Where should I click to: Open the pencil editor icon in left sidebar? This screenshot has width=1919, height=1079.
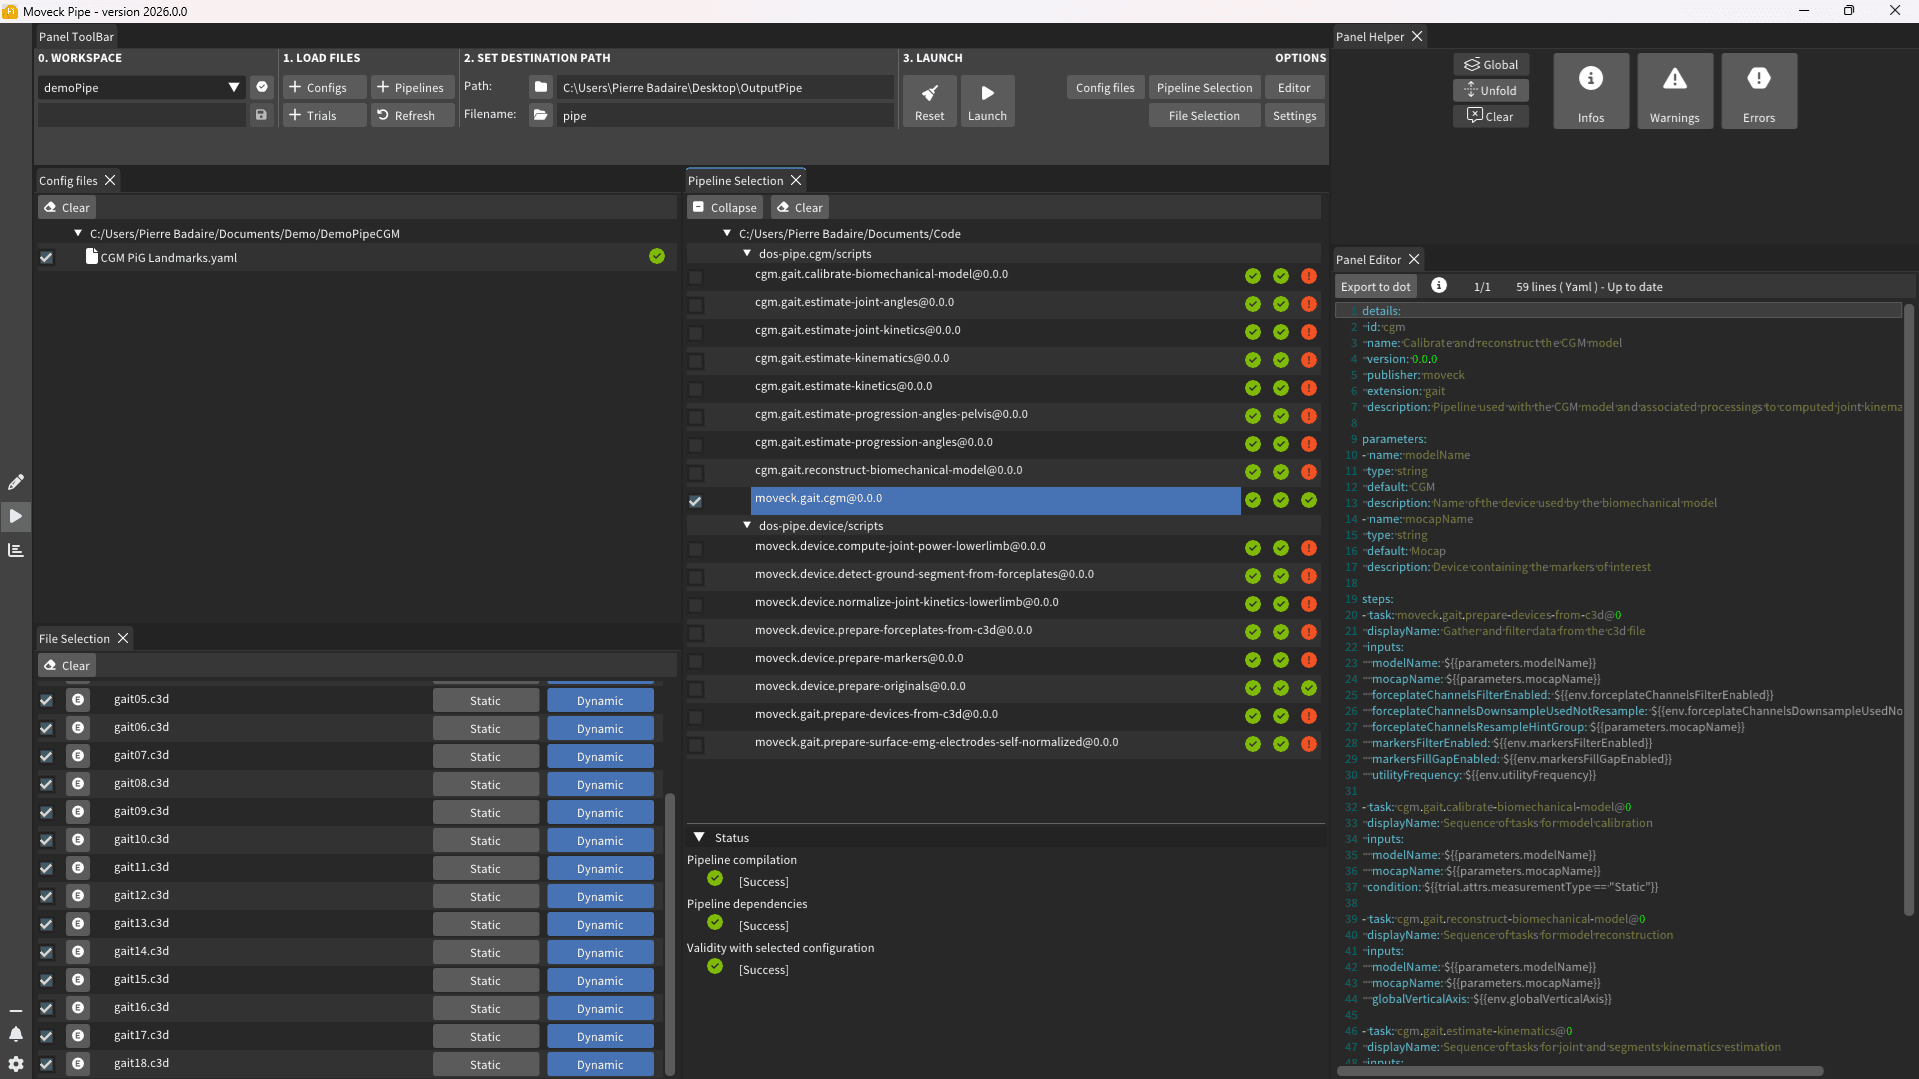pos(16,482)
